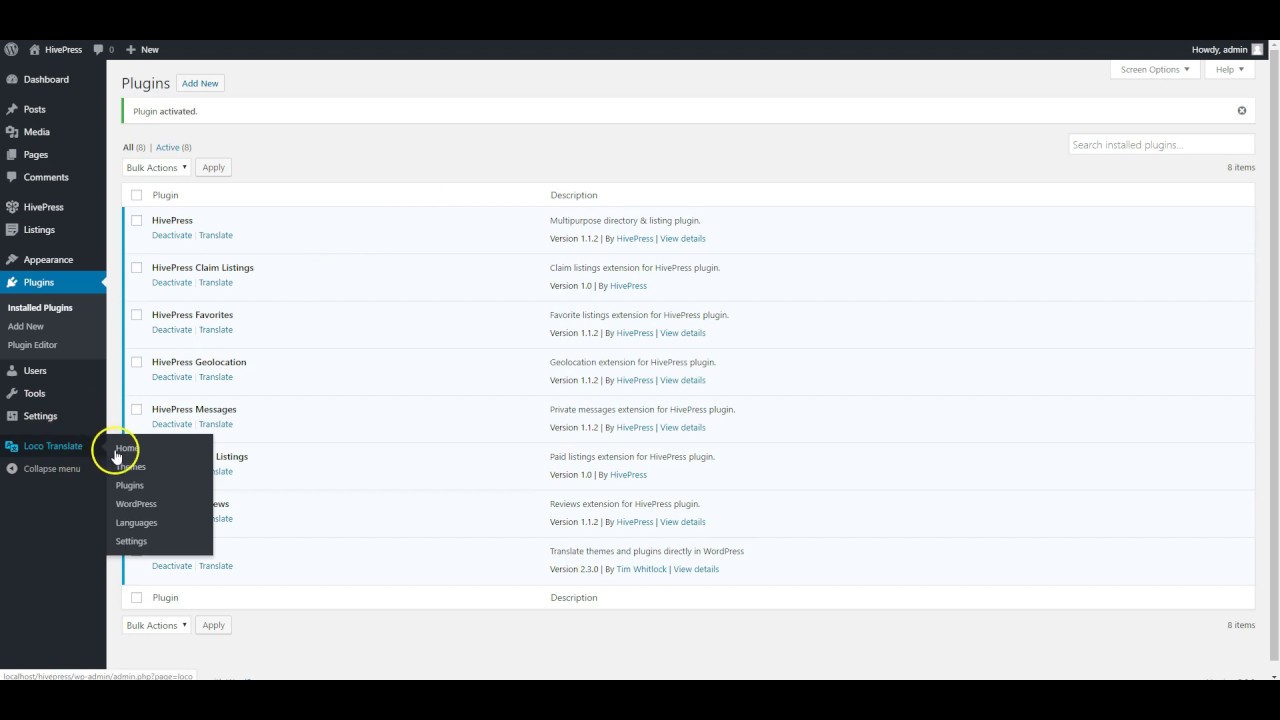This screenshot has height=720, width=1280.
Task: Select Languages in Loco Translate flyout
Action: [x=136, y=523]
